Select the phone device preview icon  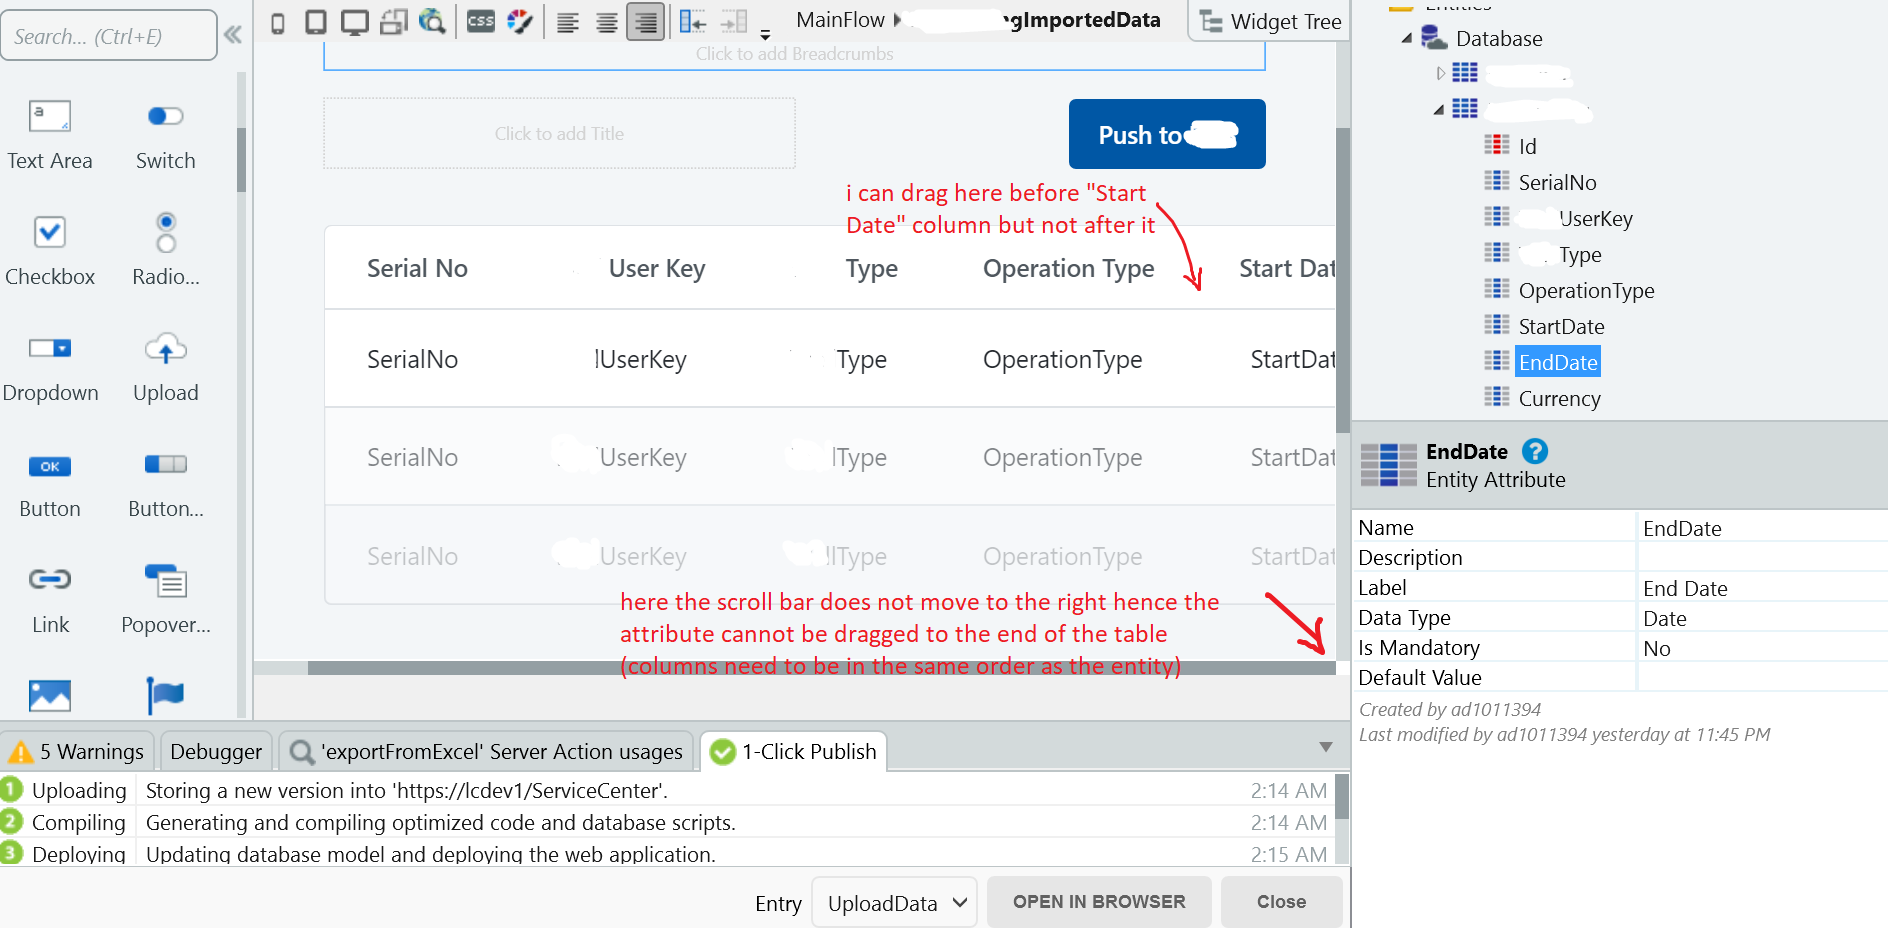pos(278,22)
